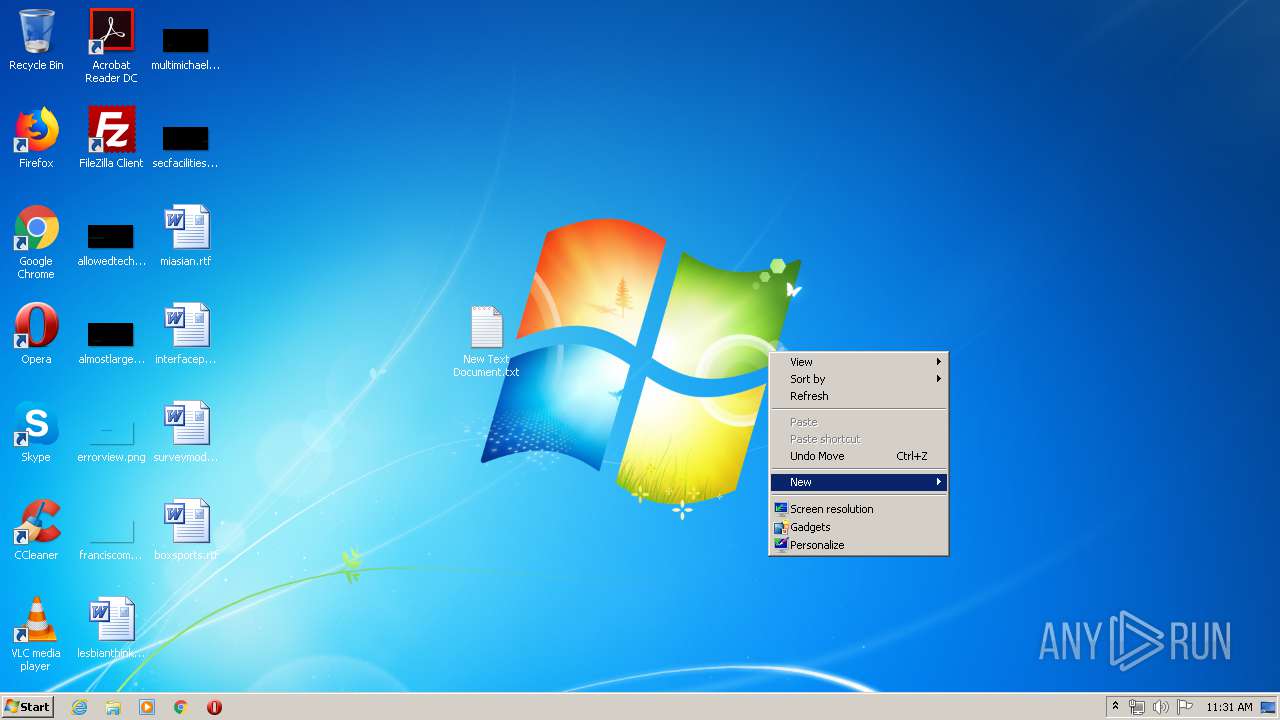Select the miasian.rtf document
The height and width of the screenshot is (720, 1280).
click(186, 236)
